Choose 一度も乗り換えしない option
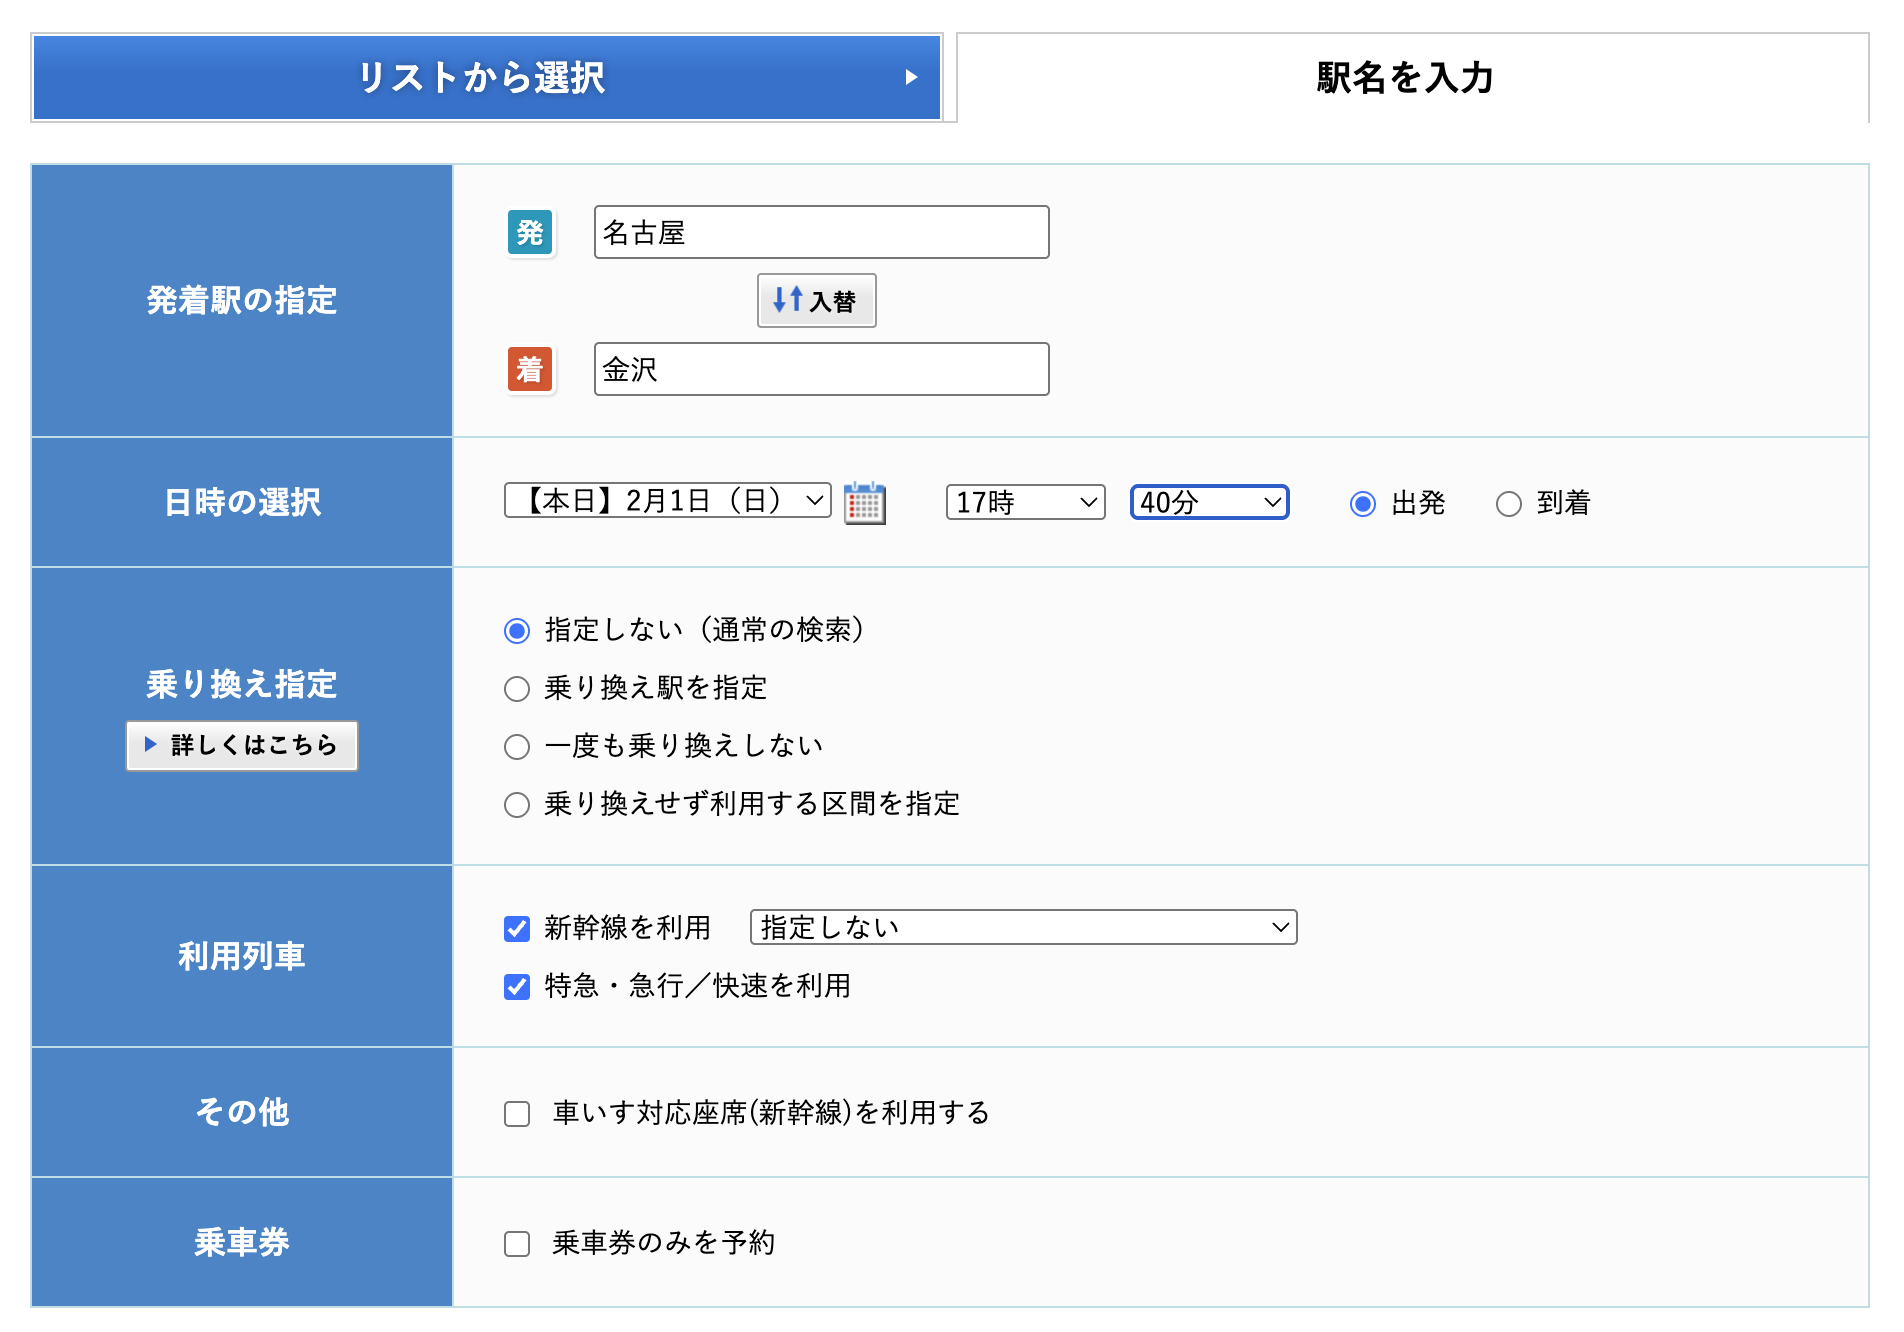The image size is (1904, 1332). (x=516, y=746)
